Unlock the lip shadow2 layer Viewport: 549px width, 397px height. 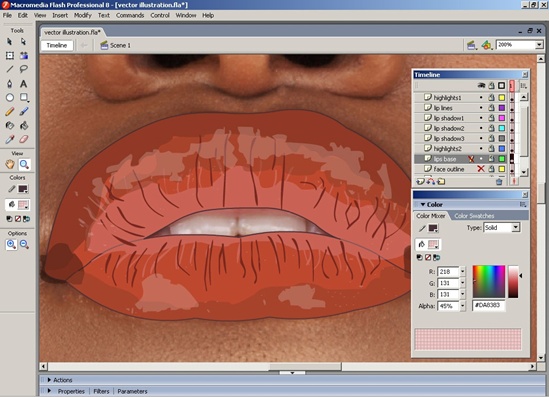(x=492, y=128)
